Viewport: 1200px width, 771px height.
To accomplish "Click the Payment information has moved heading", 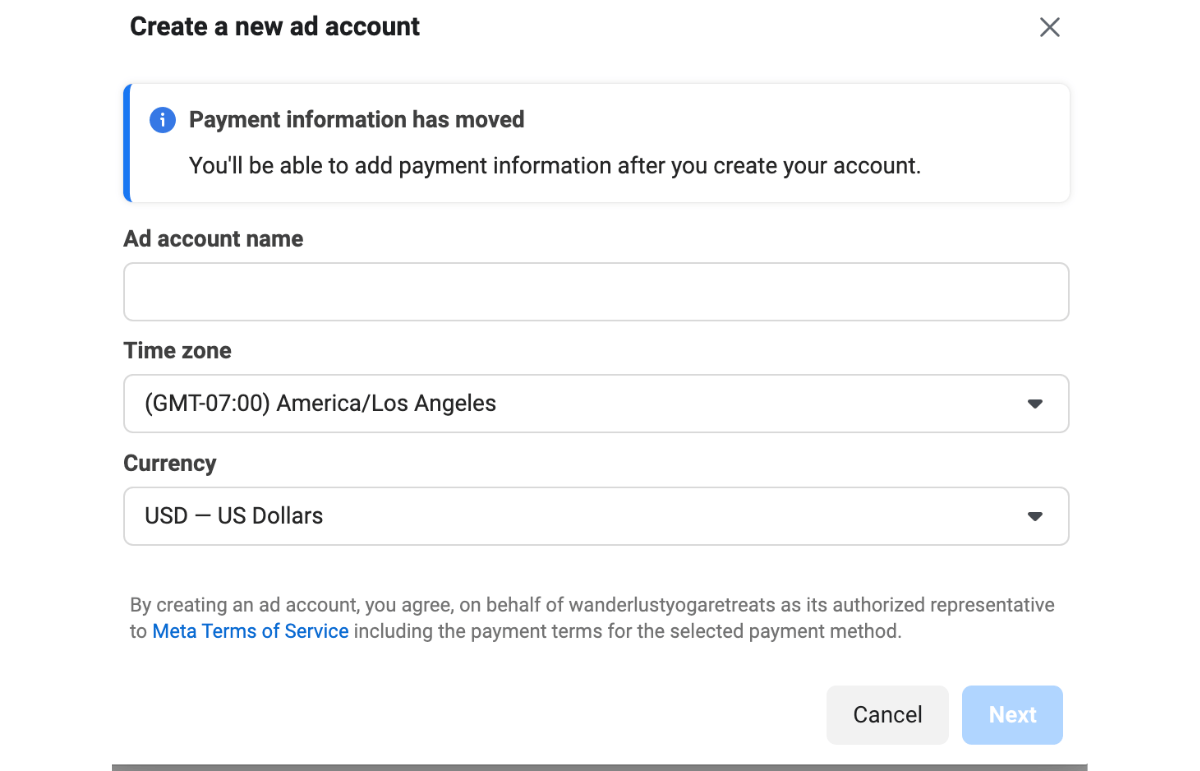I will (x=356, y=120).
